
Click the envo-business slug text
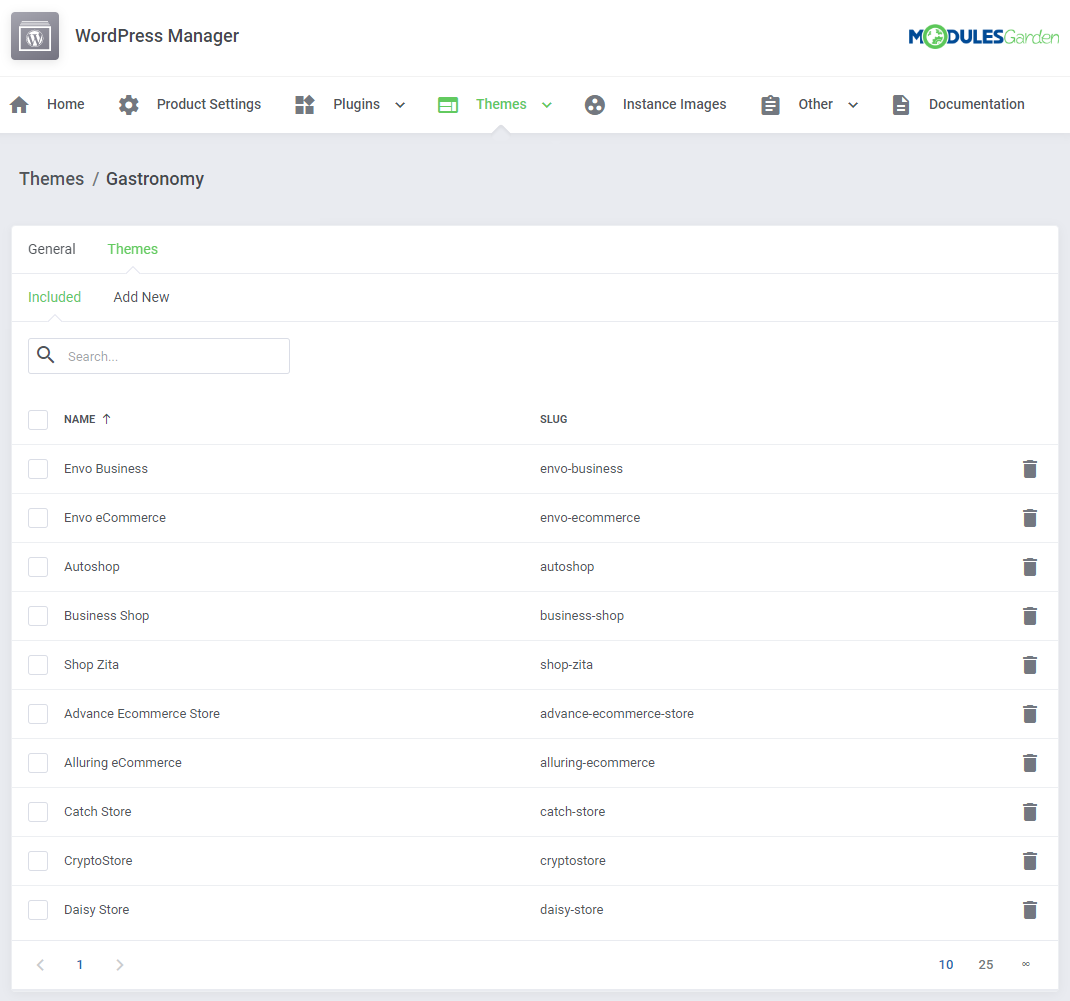[581, 469]
